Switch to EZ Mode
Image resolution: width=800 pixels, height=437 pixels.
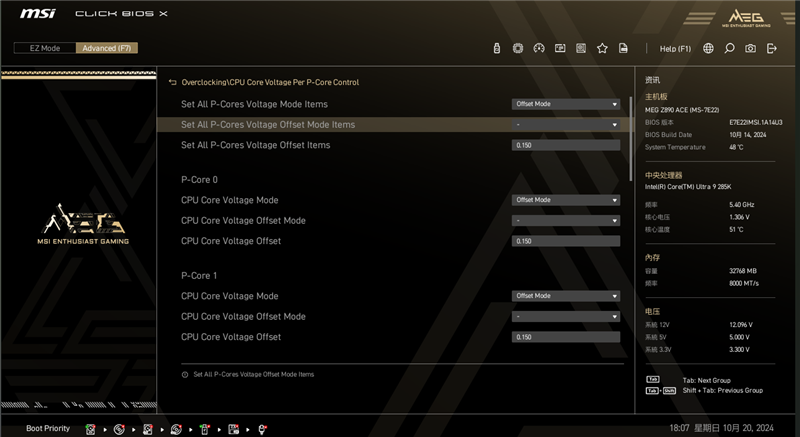(x=45, y=48)
